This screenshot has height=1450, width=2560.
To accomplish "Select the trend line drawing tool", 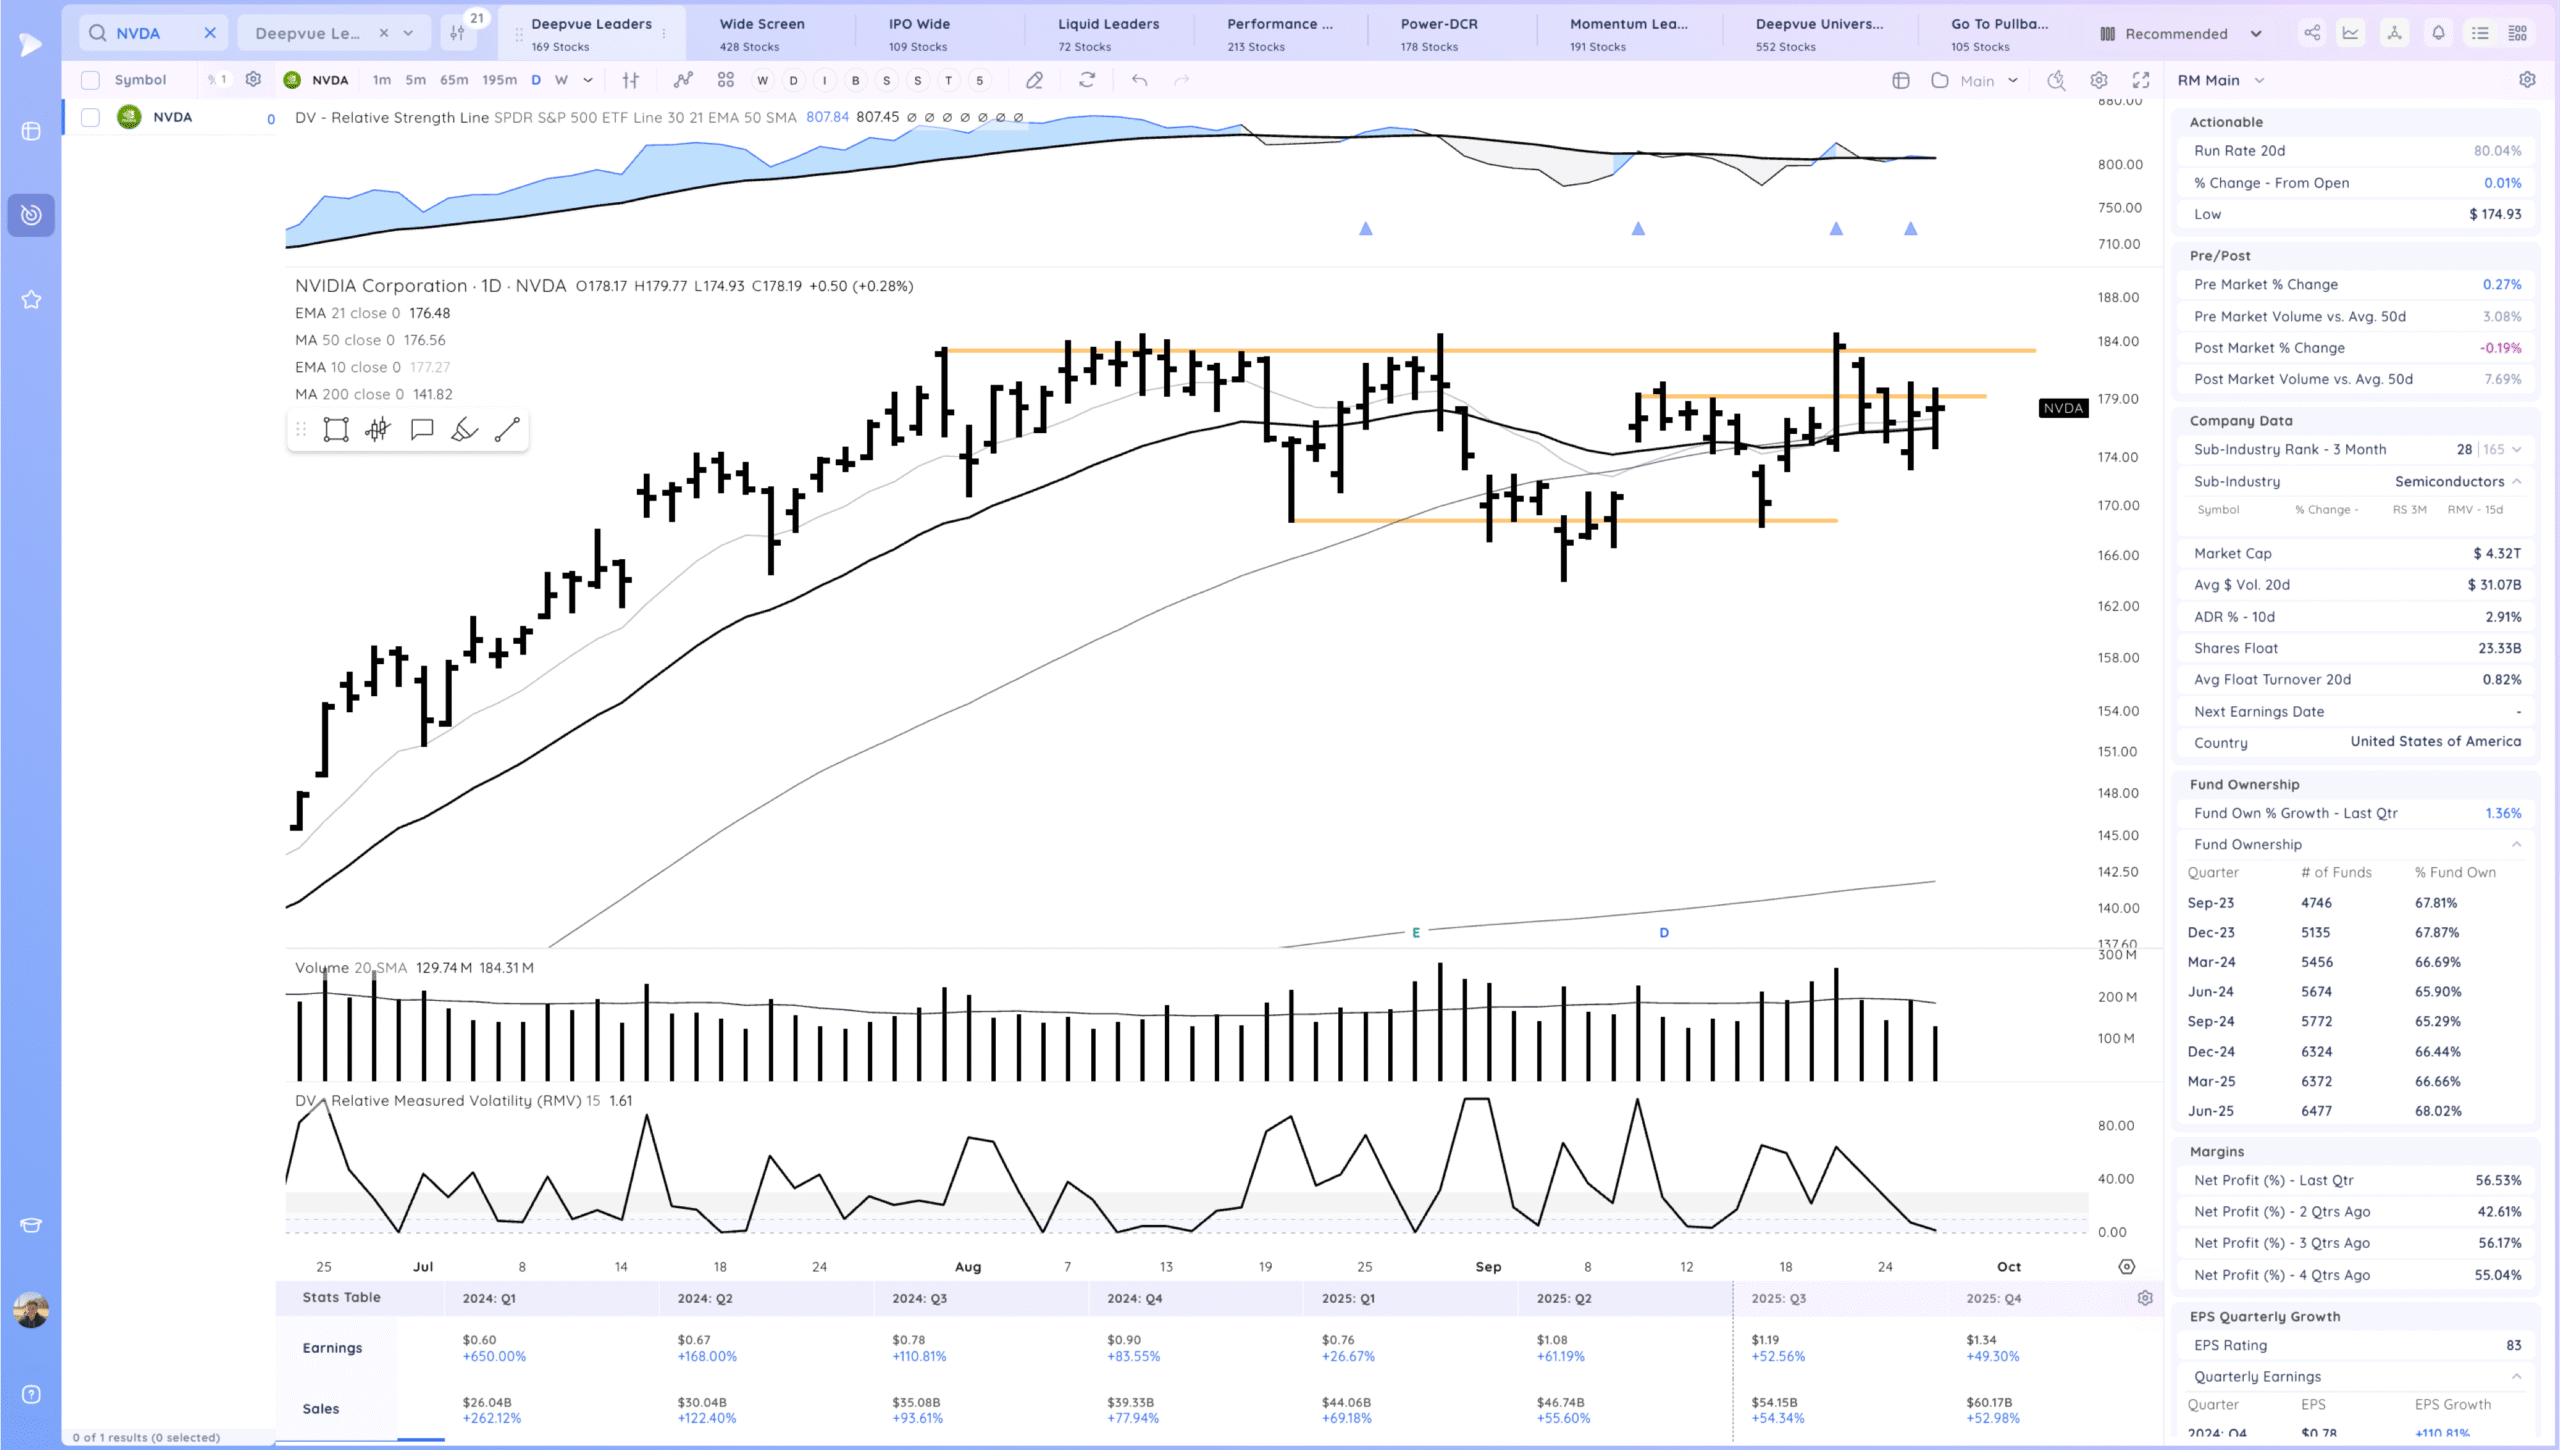I will tap(507, 430).
